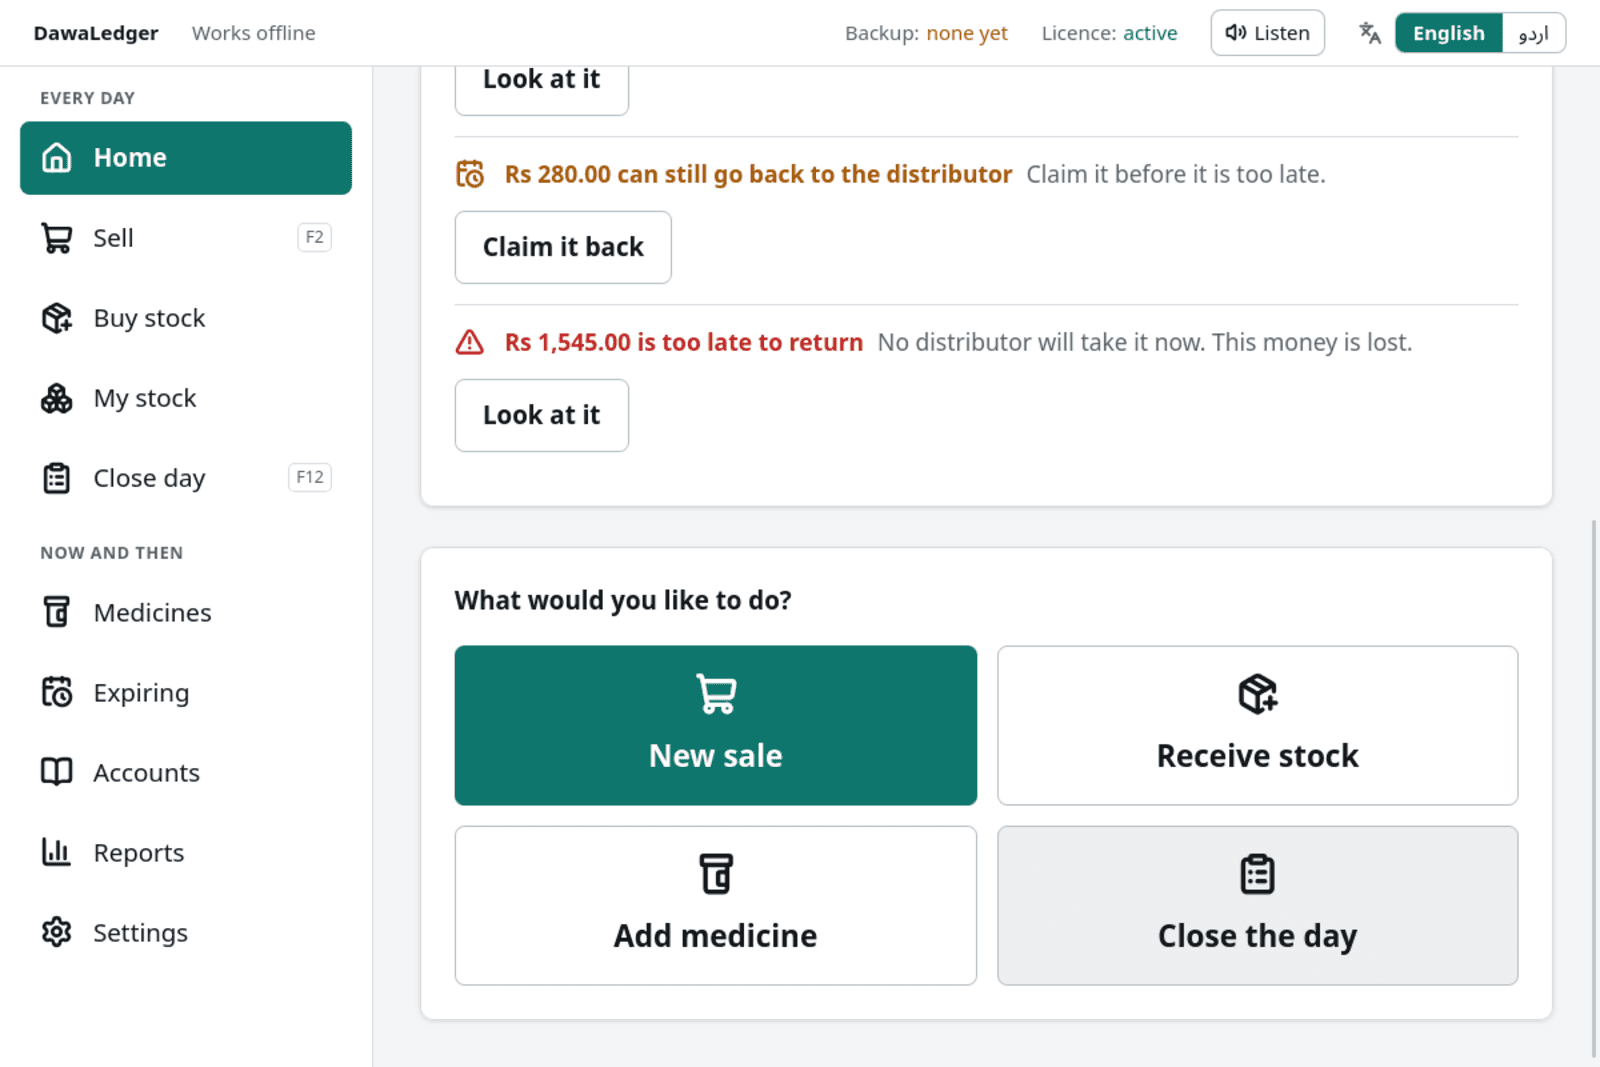Click the Sell shopping cart icon
1600x1067 pixels.
pos(57,238)
